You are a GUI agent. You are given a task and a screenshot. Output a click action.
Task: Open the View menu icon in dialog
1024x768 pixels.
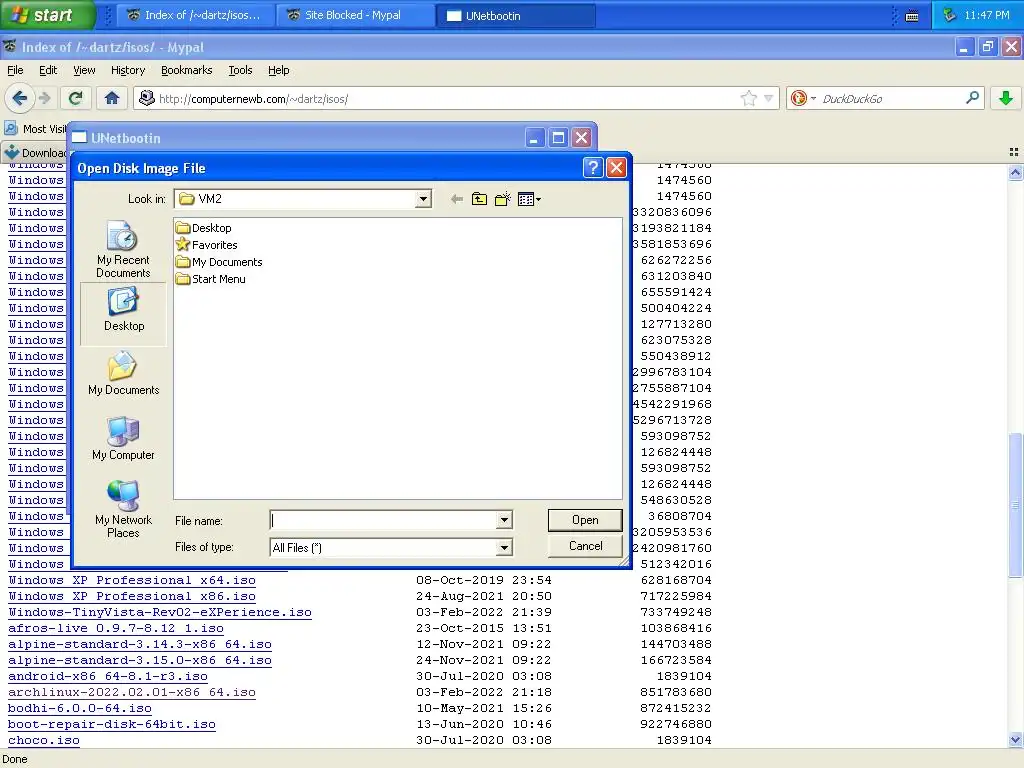click(x=529, y=199)
